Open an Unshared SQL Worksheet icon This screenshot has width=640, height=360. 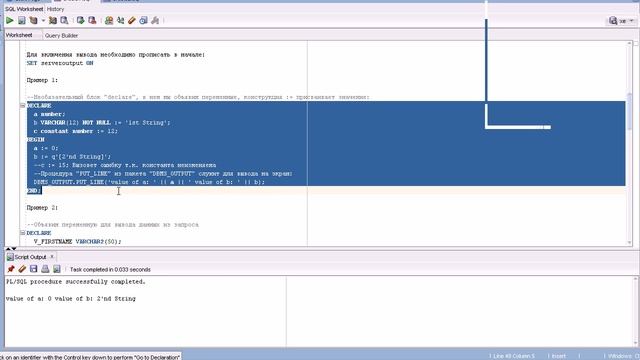[109, 20]
